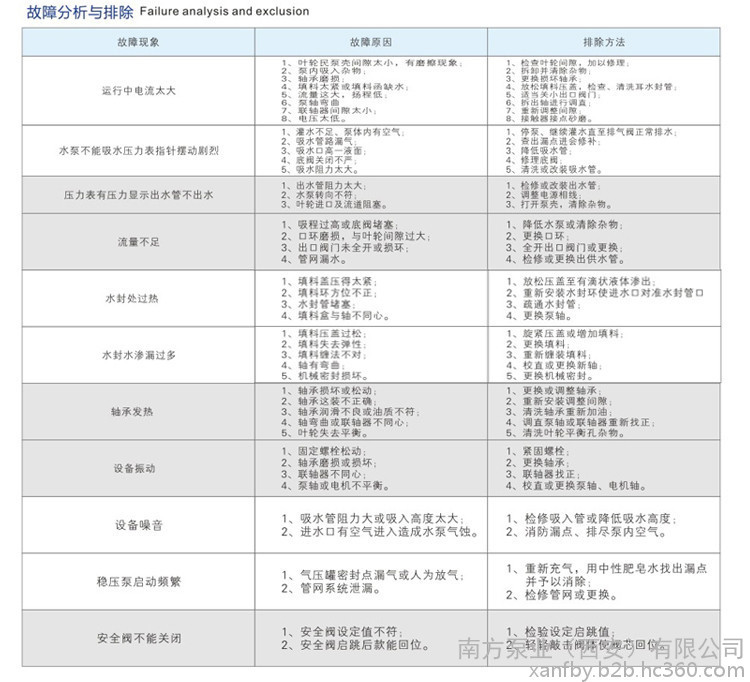Click cause line '安全阀设定值不符'
Screen dimensions: 750x682
point(342,631)
